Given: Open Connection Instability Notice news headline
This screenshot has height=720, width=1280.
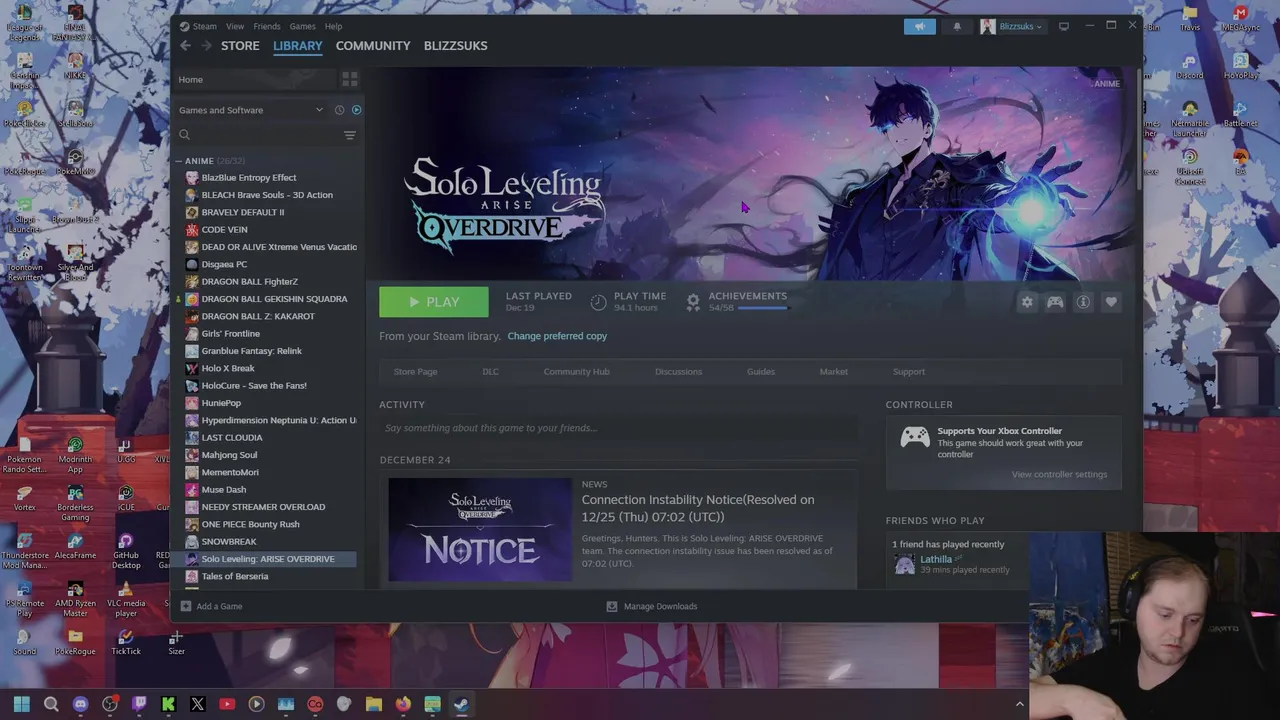Looking at the screenshot, I should coord(698,508).
